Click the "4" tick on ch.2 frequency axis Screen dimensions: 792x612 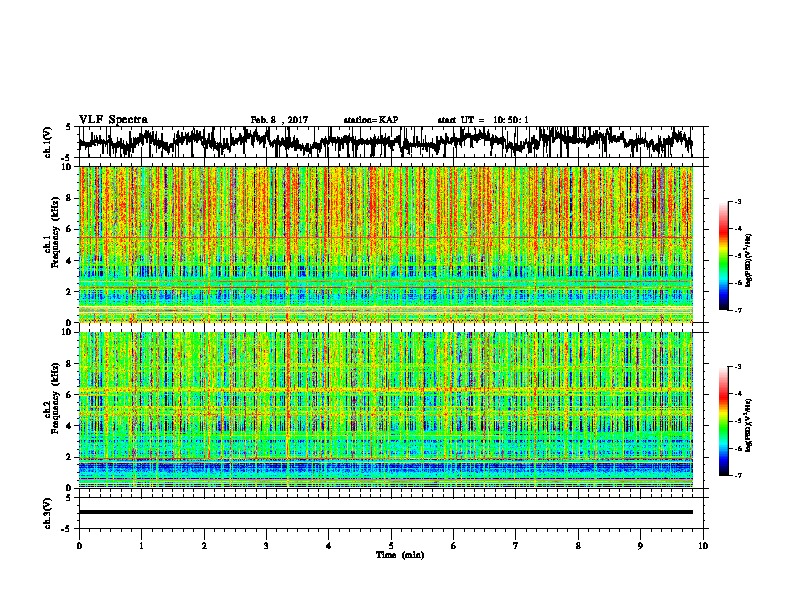point(70,426)
